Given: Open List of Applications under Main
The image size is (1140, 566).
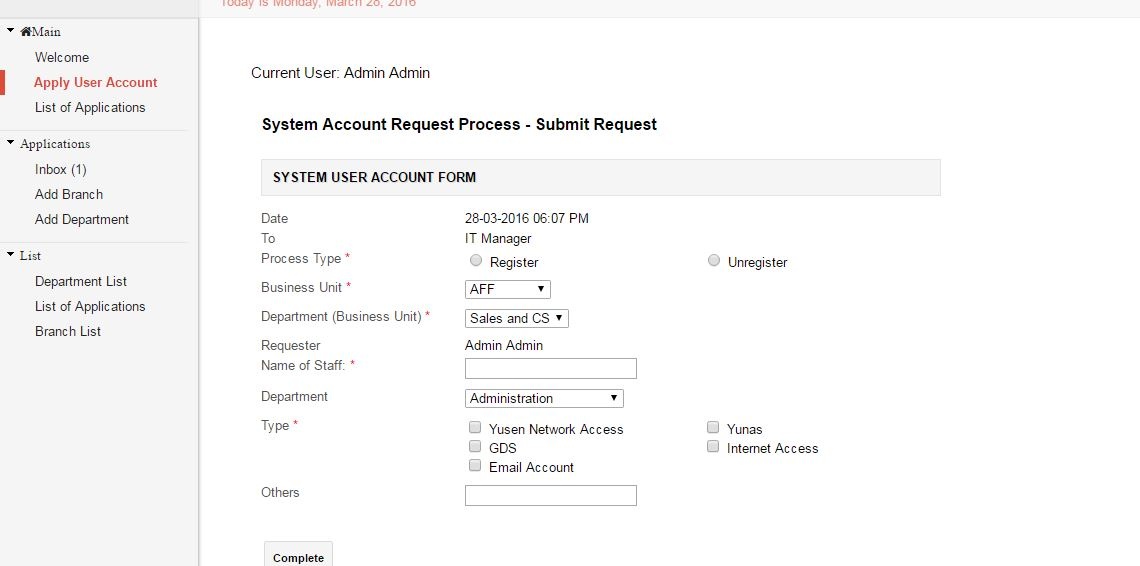Looking at the screenshot, I should [90, 107].
